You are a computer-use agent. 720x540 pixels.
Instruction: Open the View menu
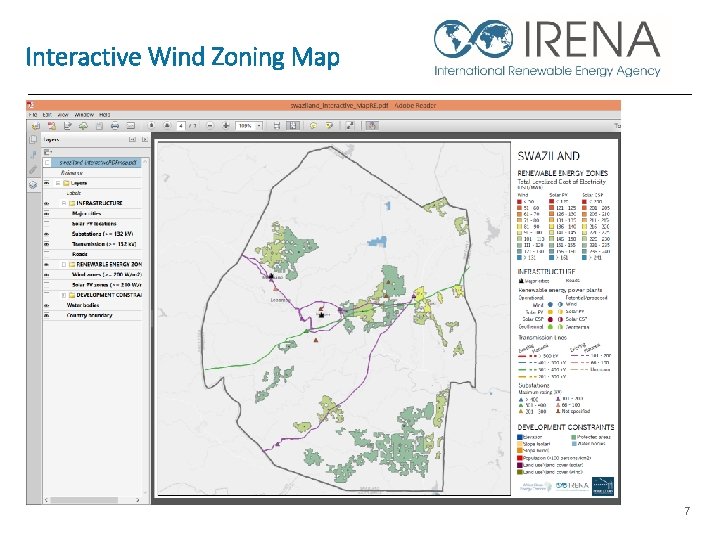pyautogui.click(x=63, y=115)
